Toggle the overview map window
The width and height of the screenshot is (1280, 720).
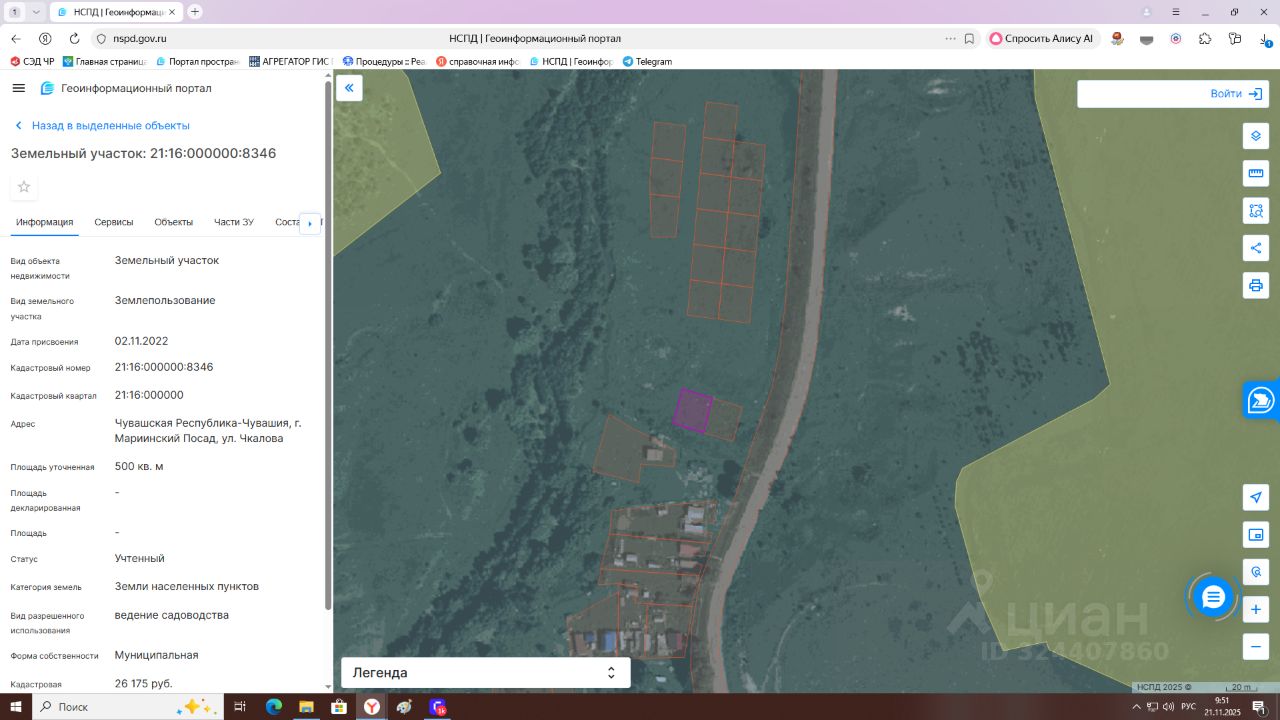click(x=1256, y=535)
